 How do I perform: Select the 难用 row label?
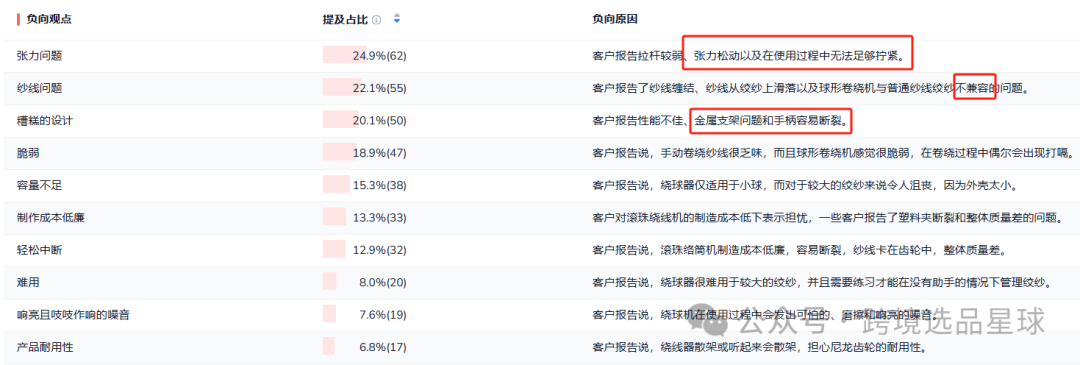click(28, 282)
